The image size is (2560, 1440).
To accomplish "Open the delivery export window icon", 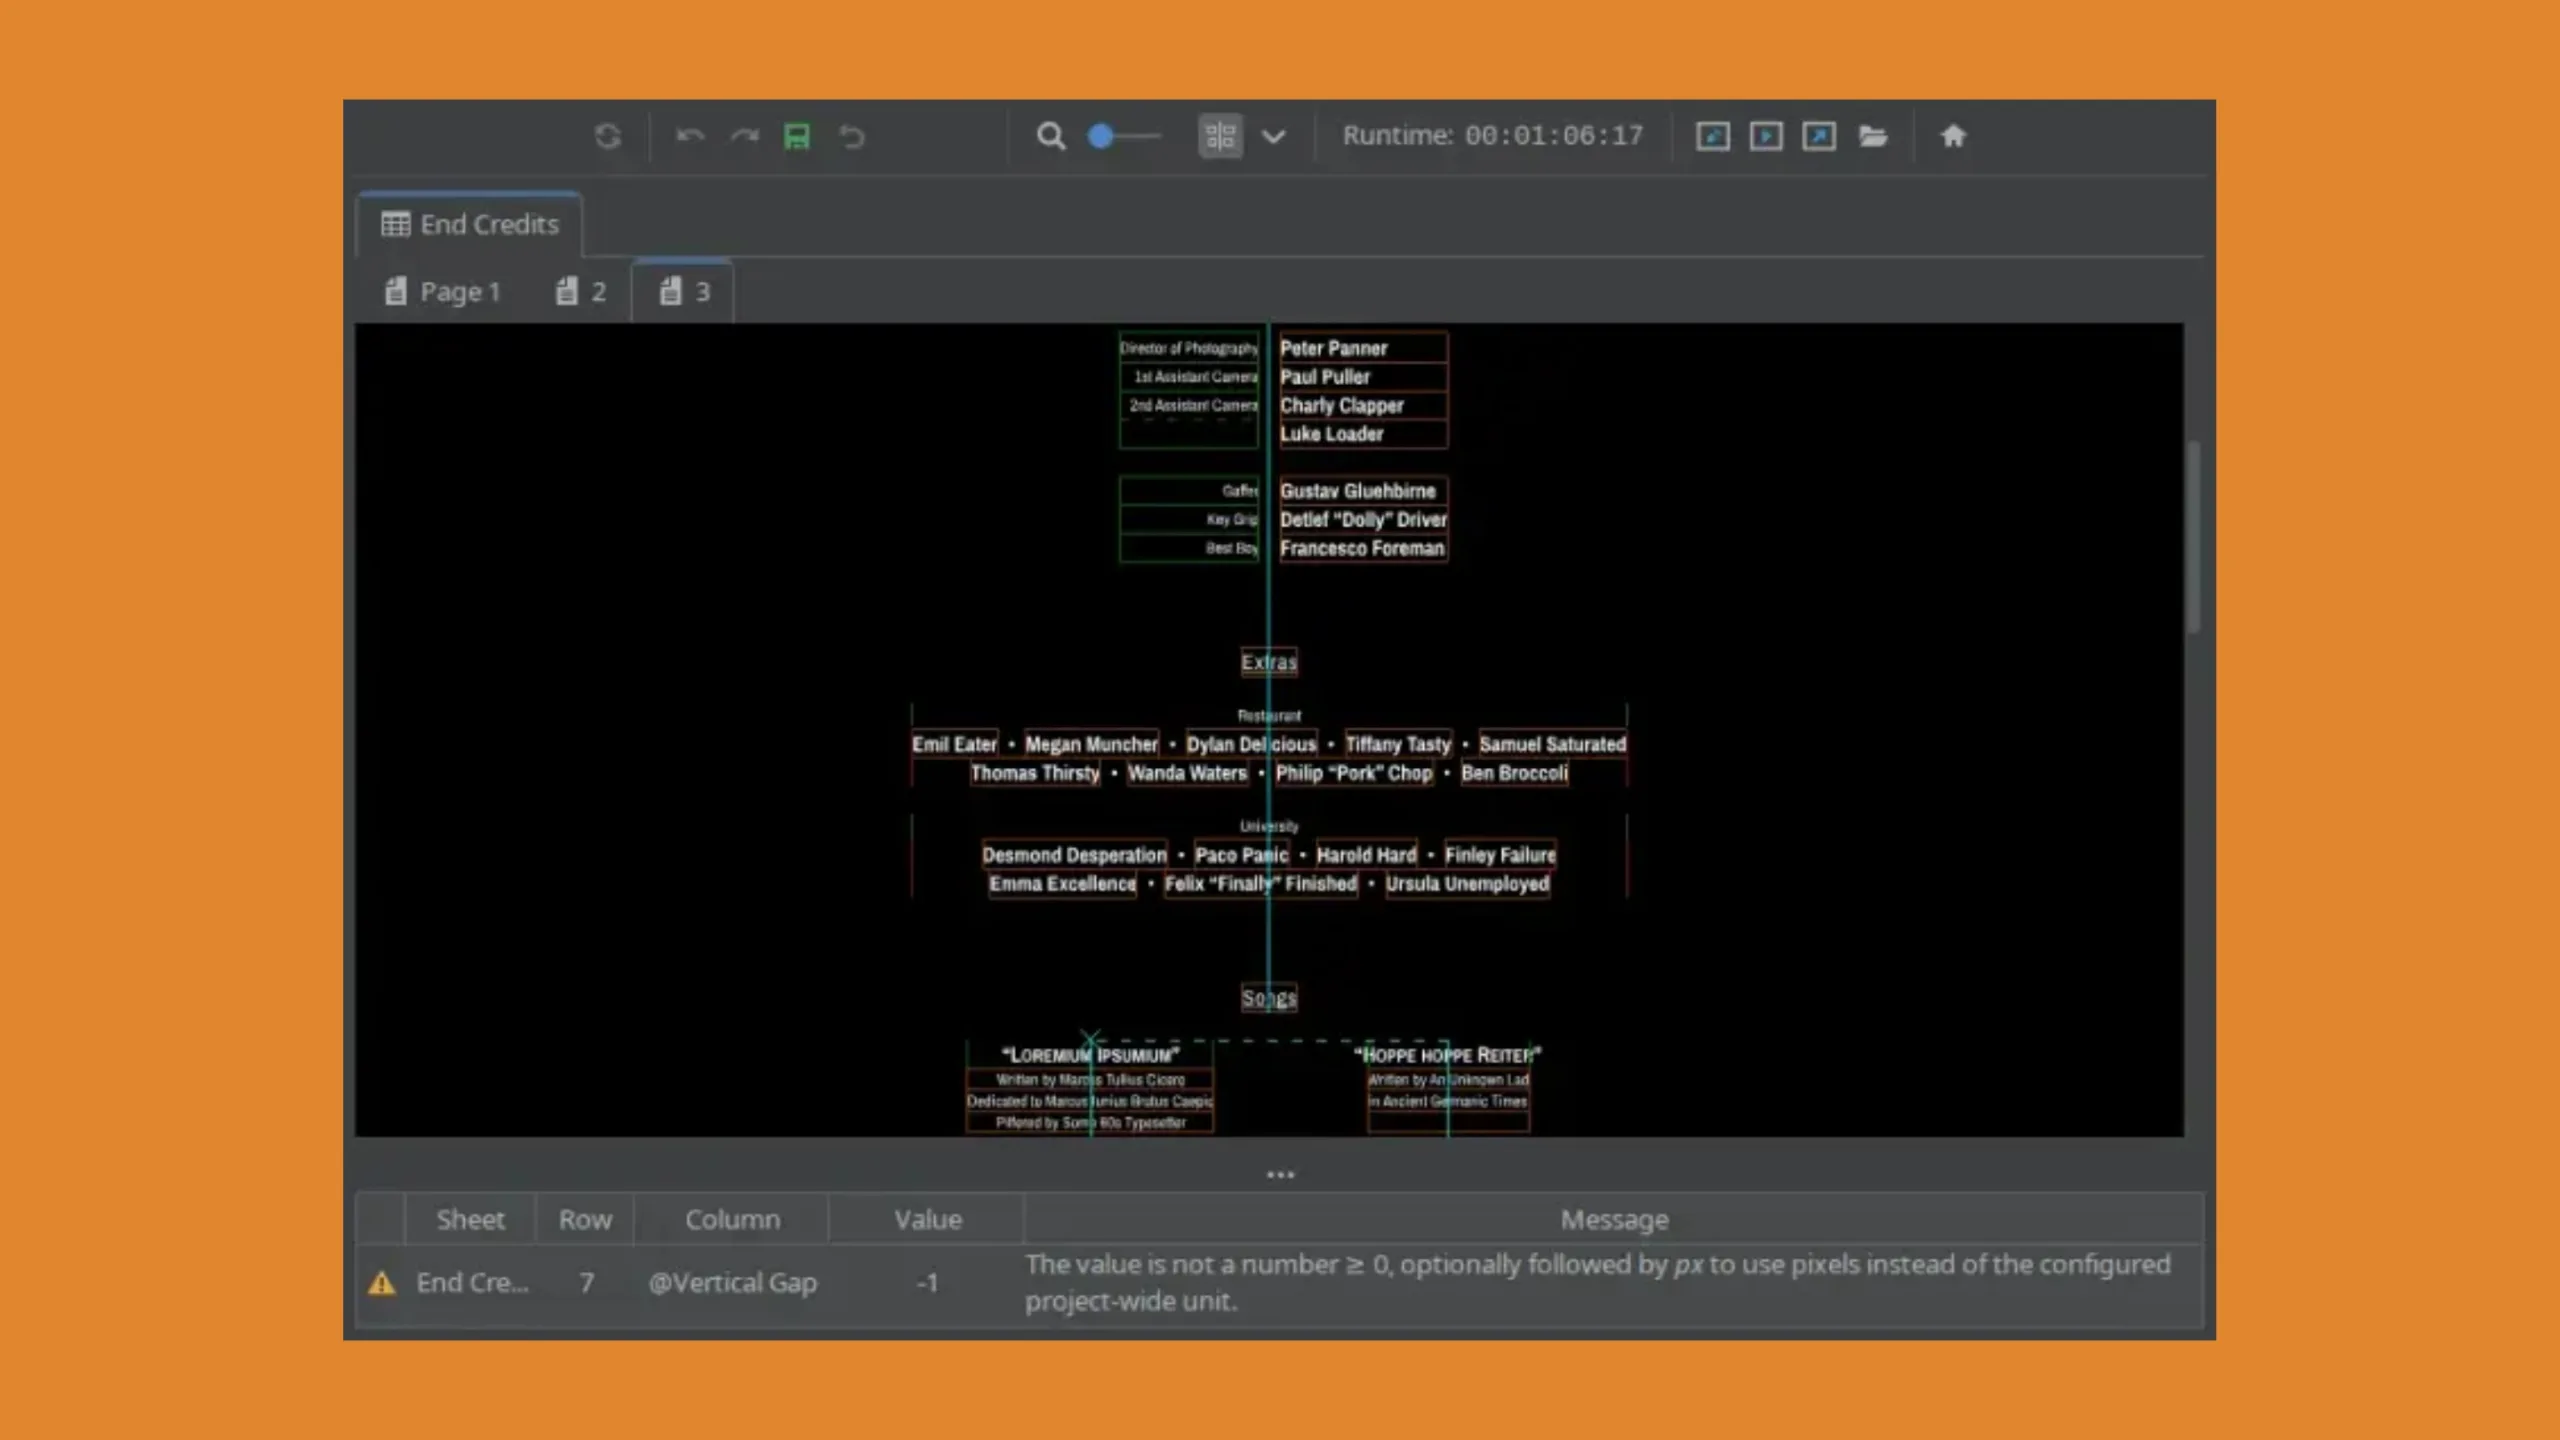I will pyautogui.click(x=1819, y=136).
